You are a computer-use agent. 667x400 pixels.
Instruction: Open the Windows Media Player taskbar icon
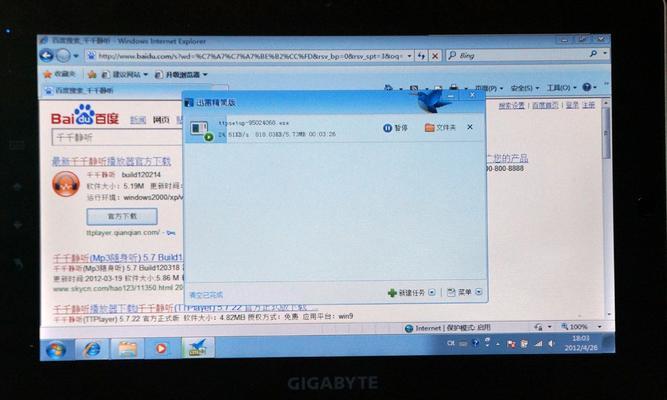[x=162, y=349]
